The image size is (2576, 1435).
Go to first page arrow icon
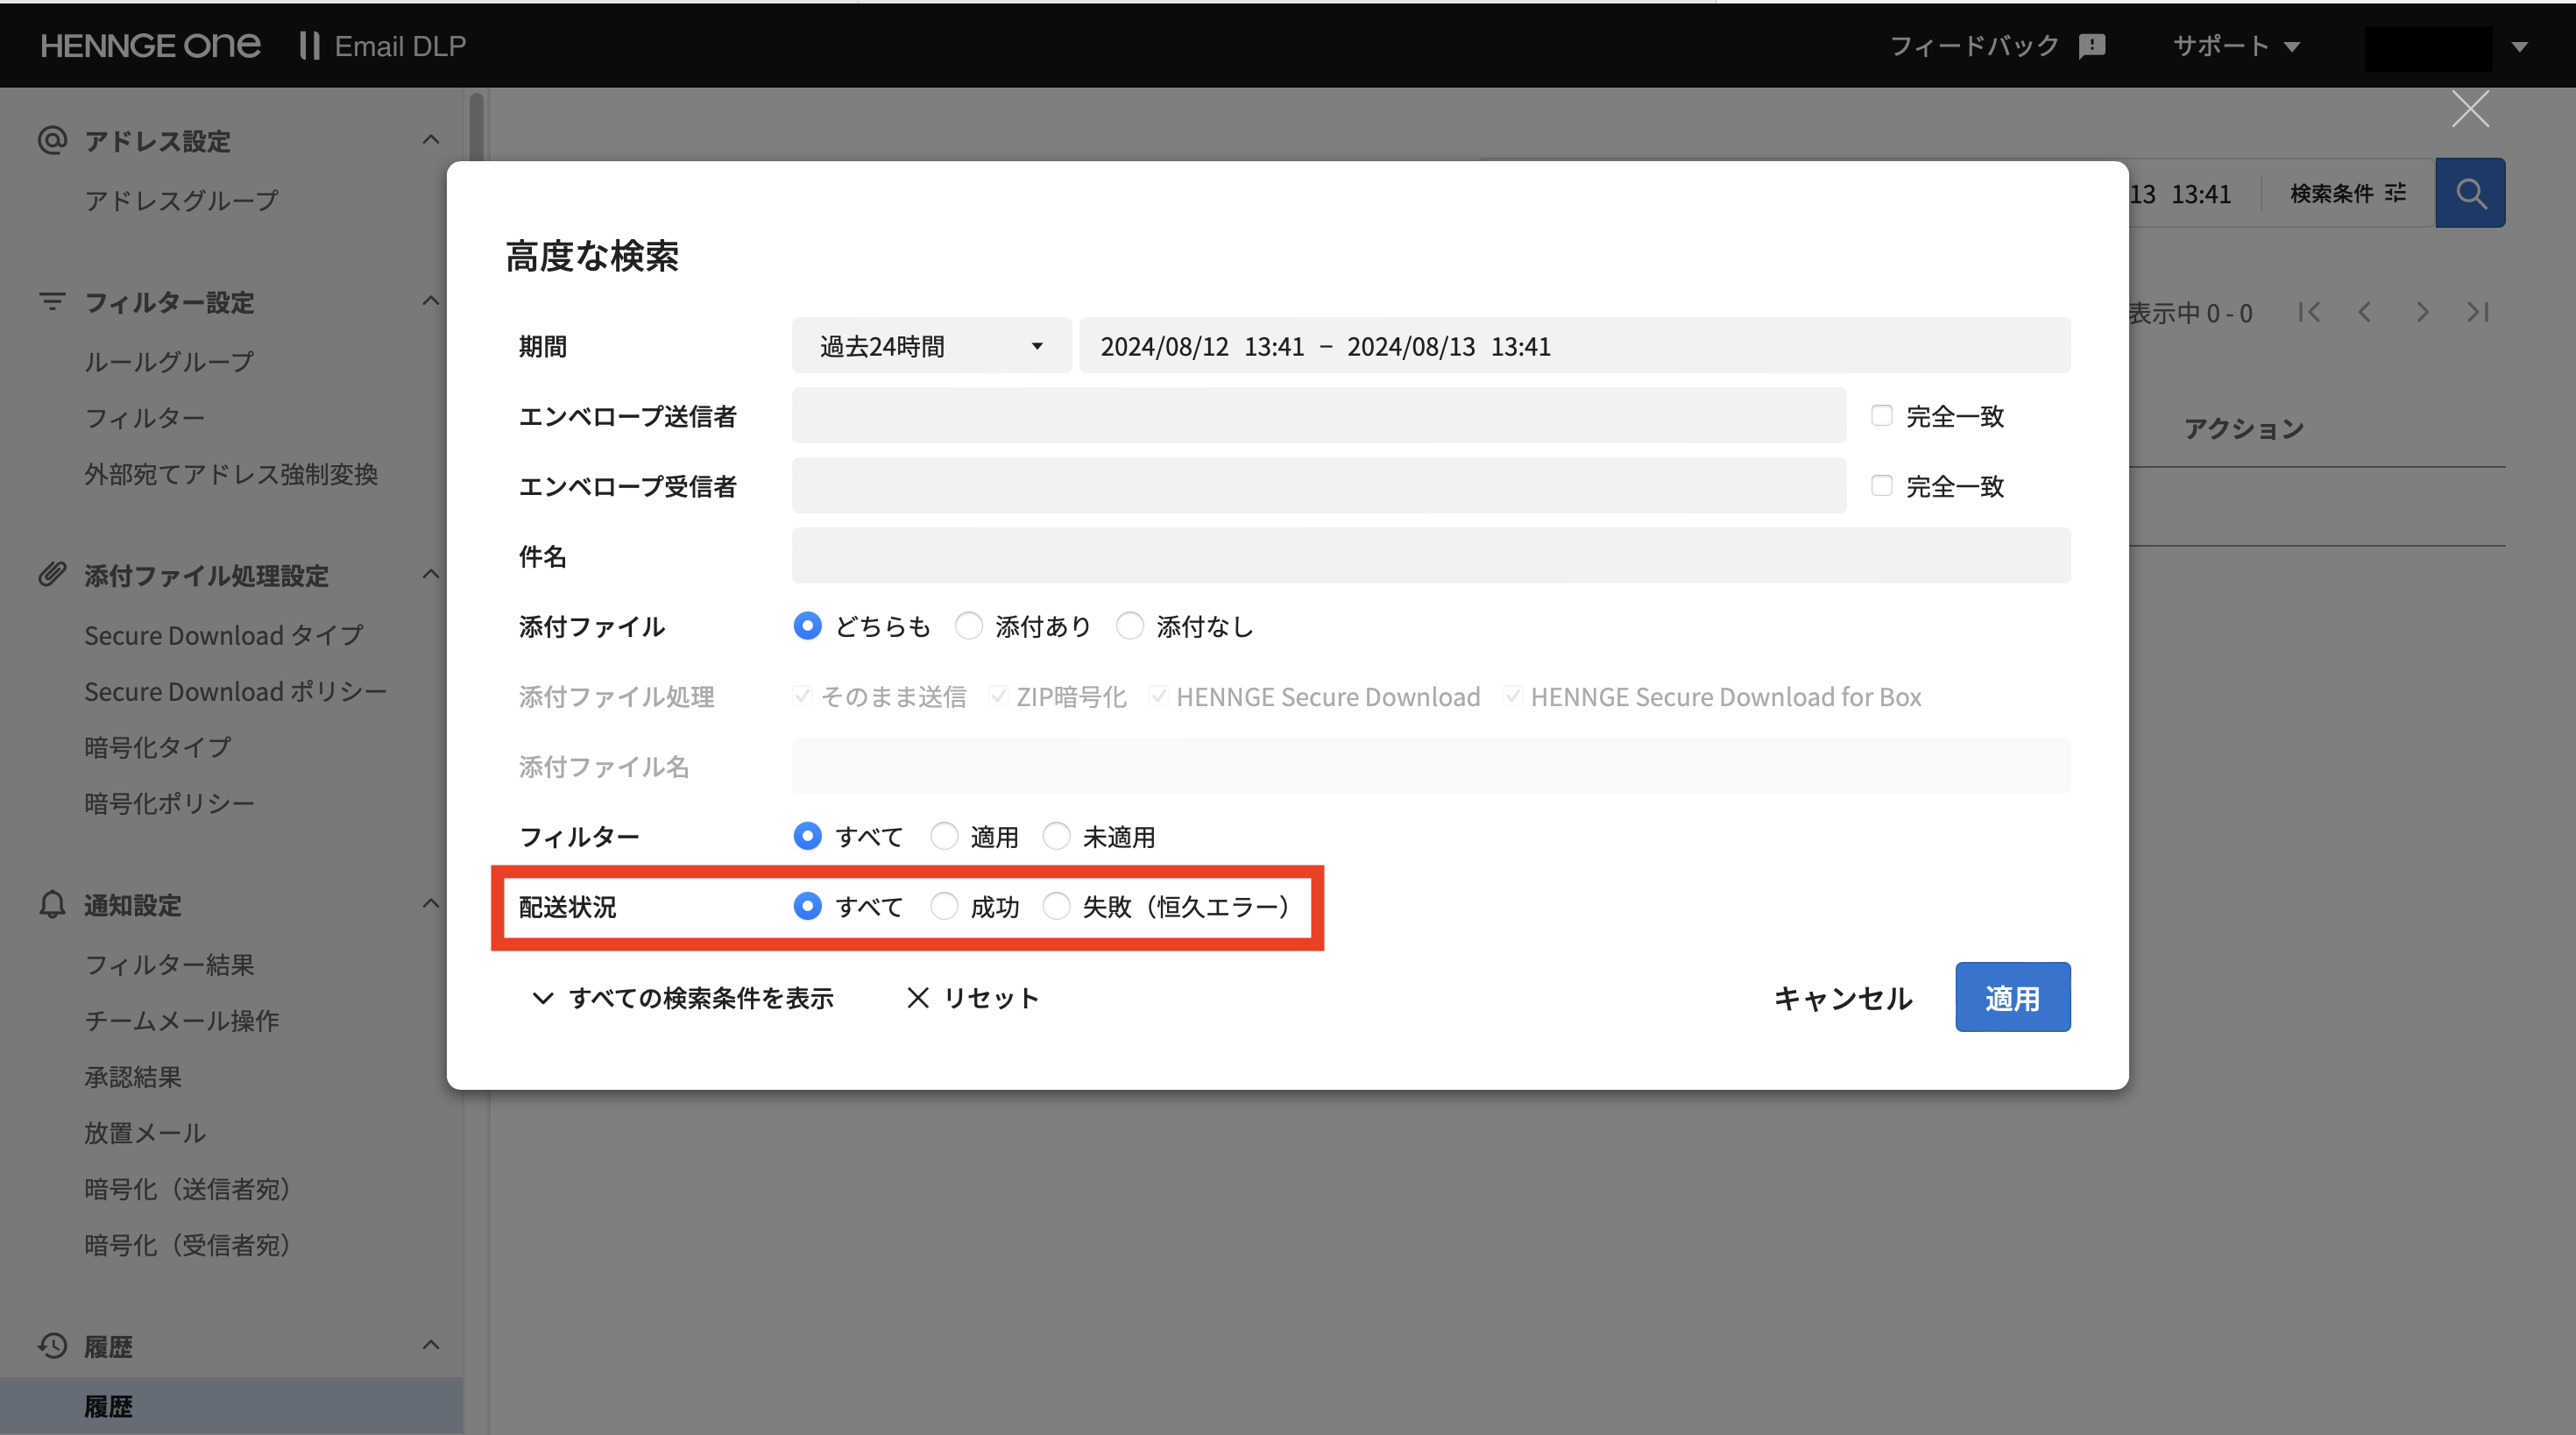click(2309, 313)
